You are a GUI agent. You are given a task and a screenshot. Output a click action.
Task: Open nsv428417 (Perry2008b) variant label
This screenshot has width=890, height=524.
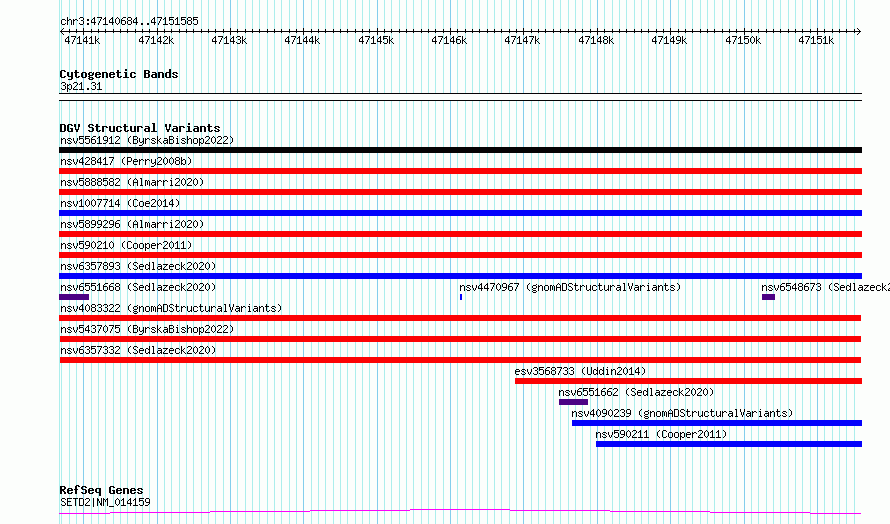[x=126, y=161]
